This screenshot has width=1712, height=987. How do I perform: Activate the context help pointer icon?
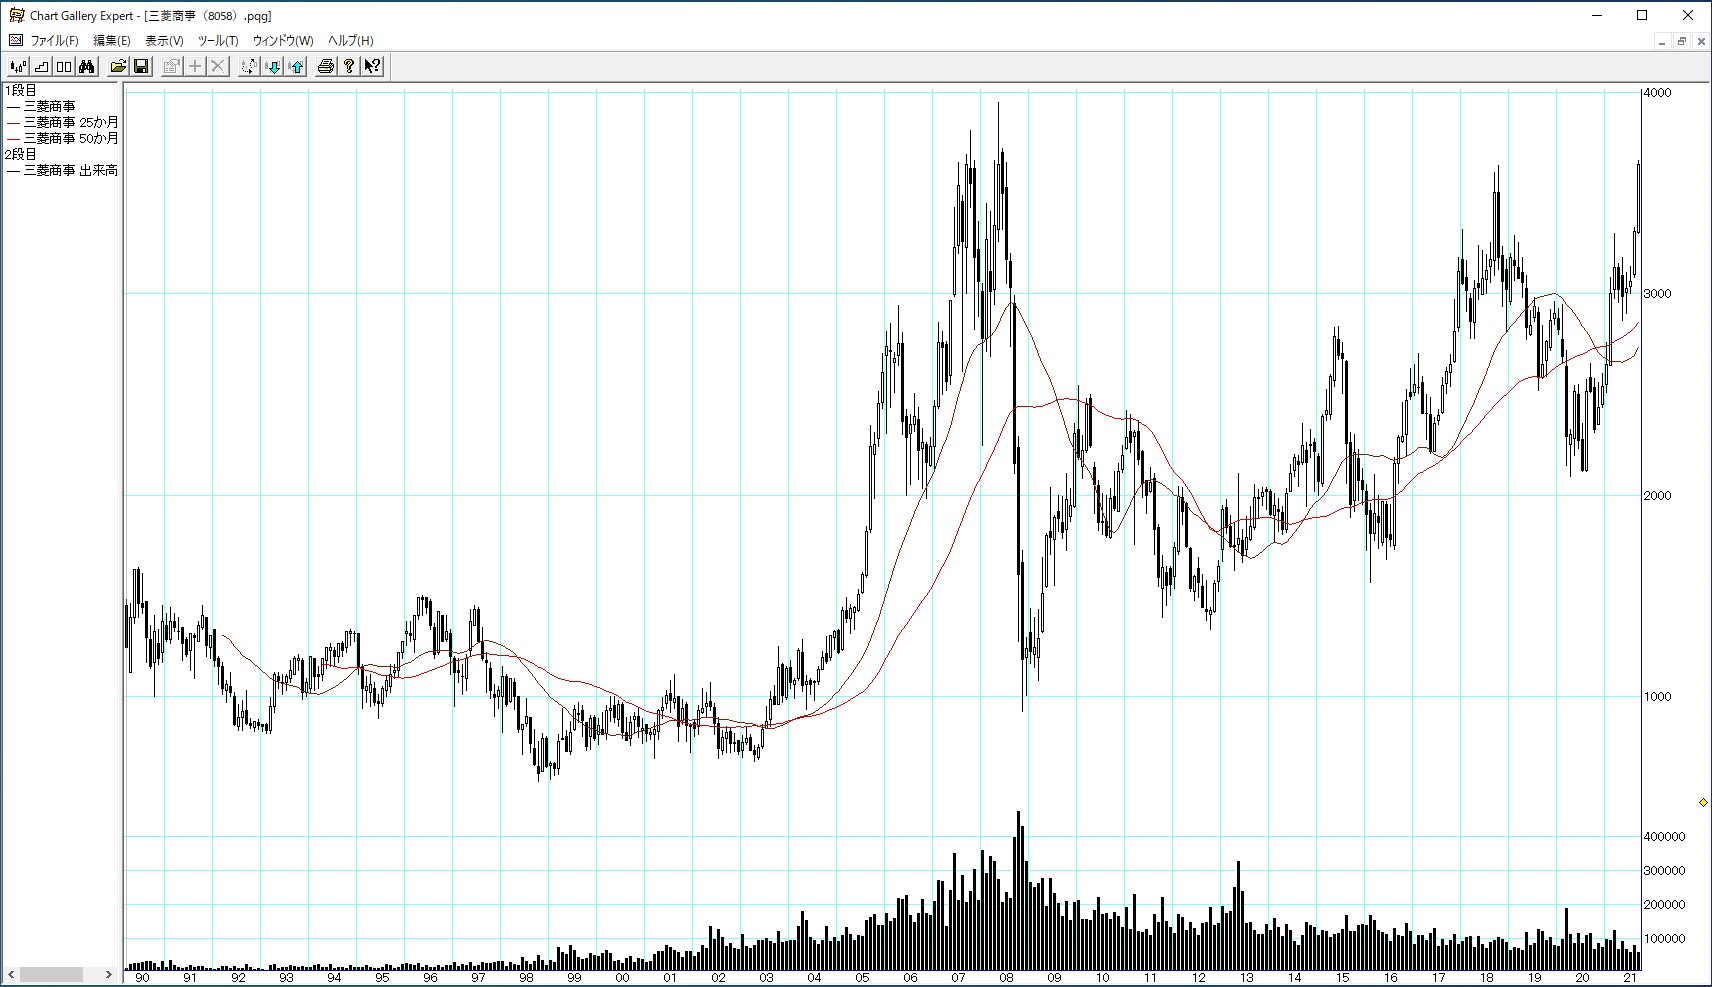tap(372, 67)
